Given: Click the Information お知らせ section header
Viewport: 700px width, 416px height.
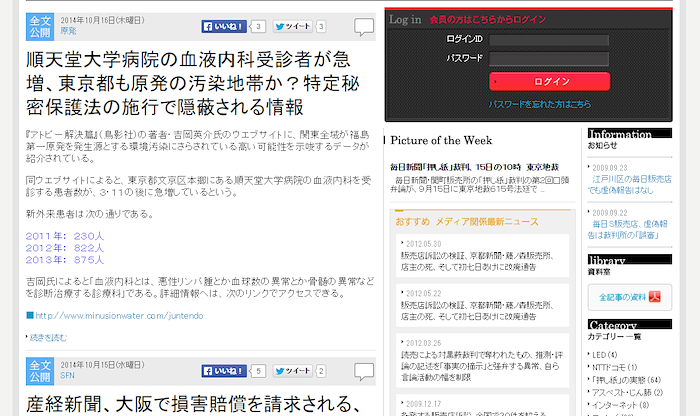Looking at the screenshot, I should [629, 139].
